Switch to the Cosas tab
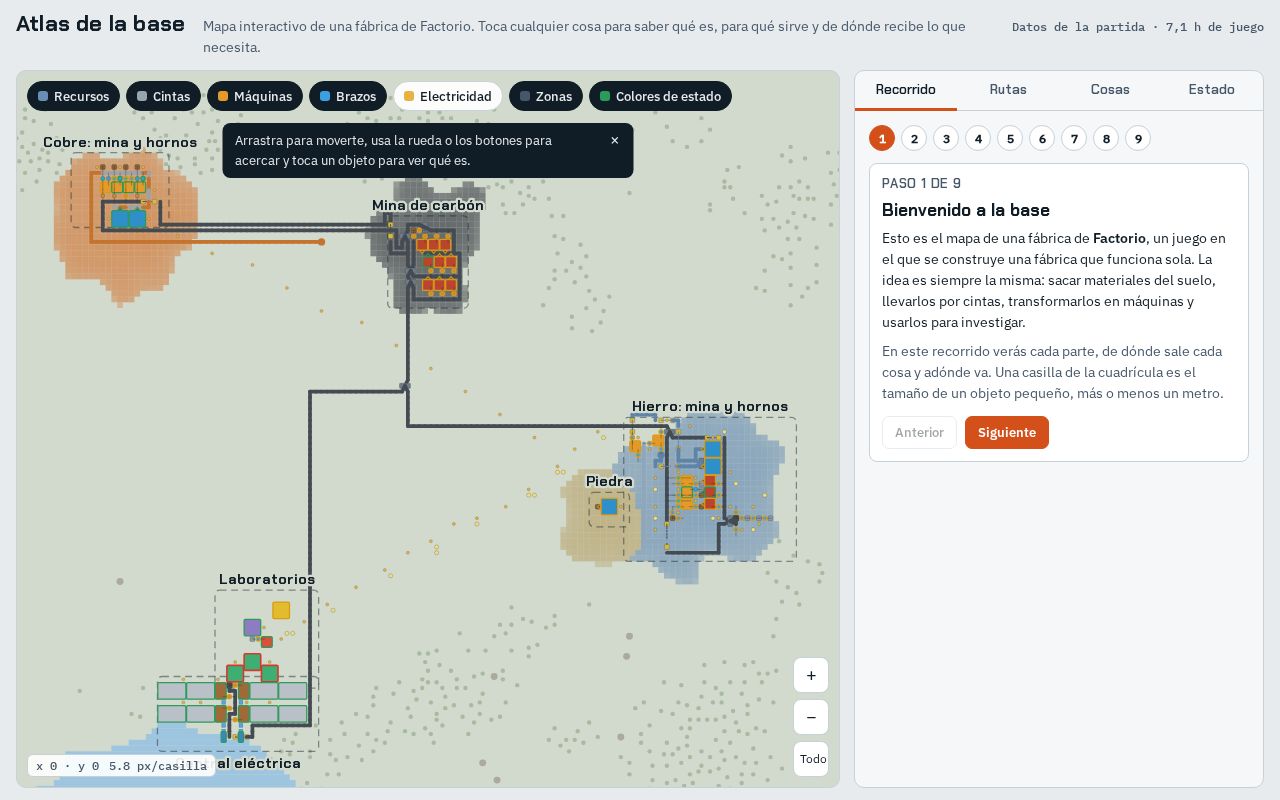The height and width of the screenshot is (800, 1280). click(1110, 90)
